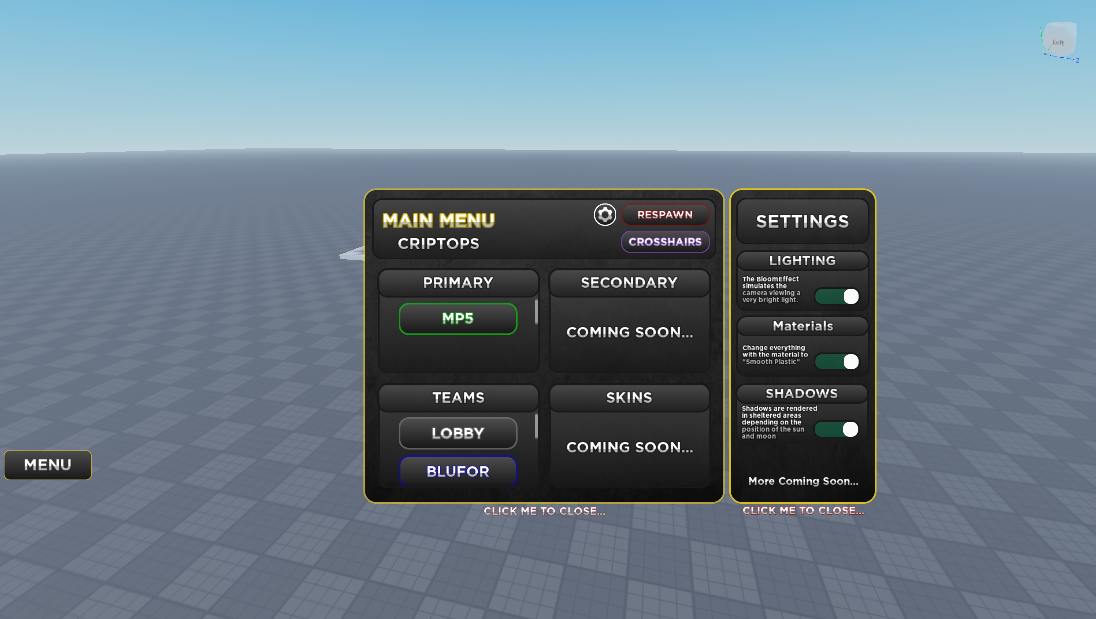1096x619 pixels.
Task: Click the SETTINGS panel title
Action: point(802,221)
